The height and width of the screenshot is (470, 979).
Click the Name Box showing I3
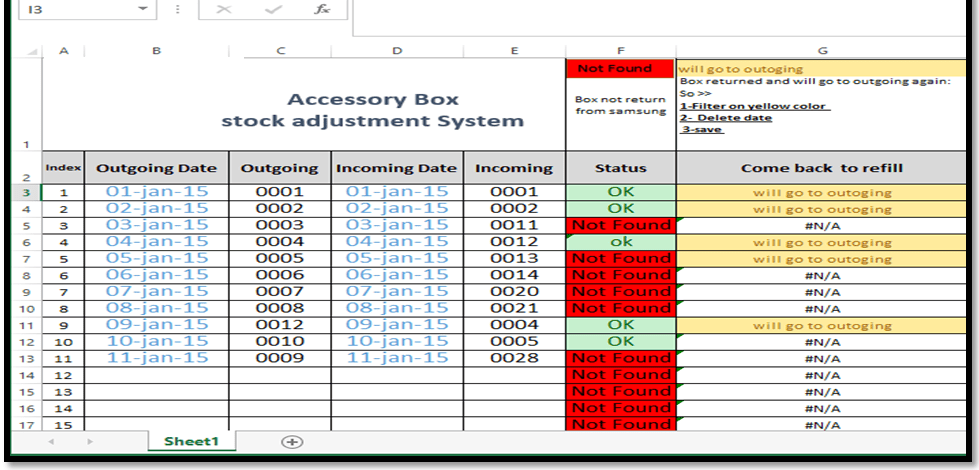coord(75,9)
